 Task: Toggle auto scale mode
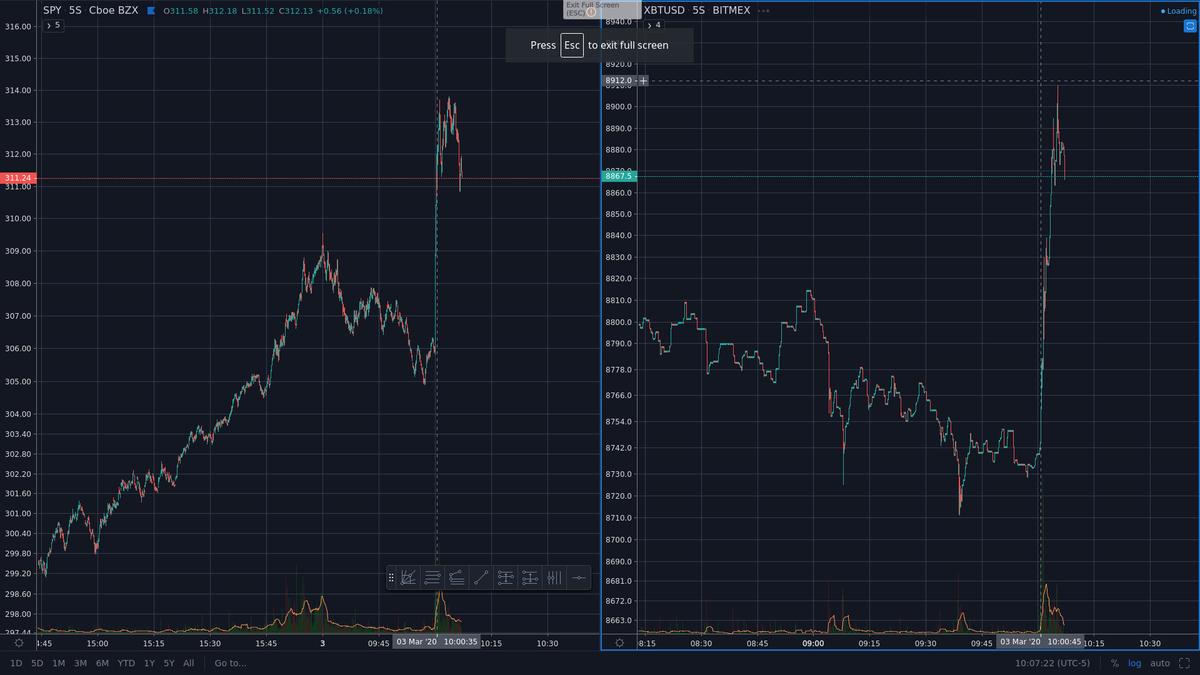tap(1160, 663)
